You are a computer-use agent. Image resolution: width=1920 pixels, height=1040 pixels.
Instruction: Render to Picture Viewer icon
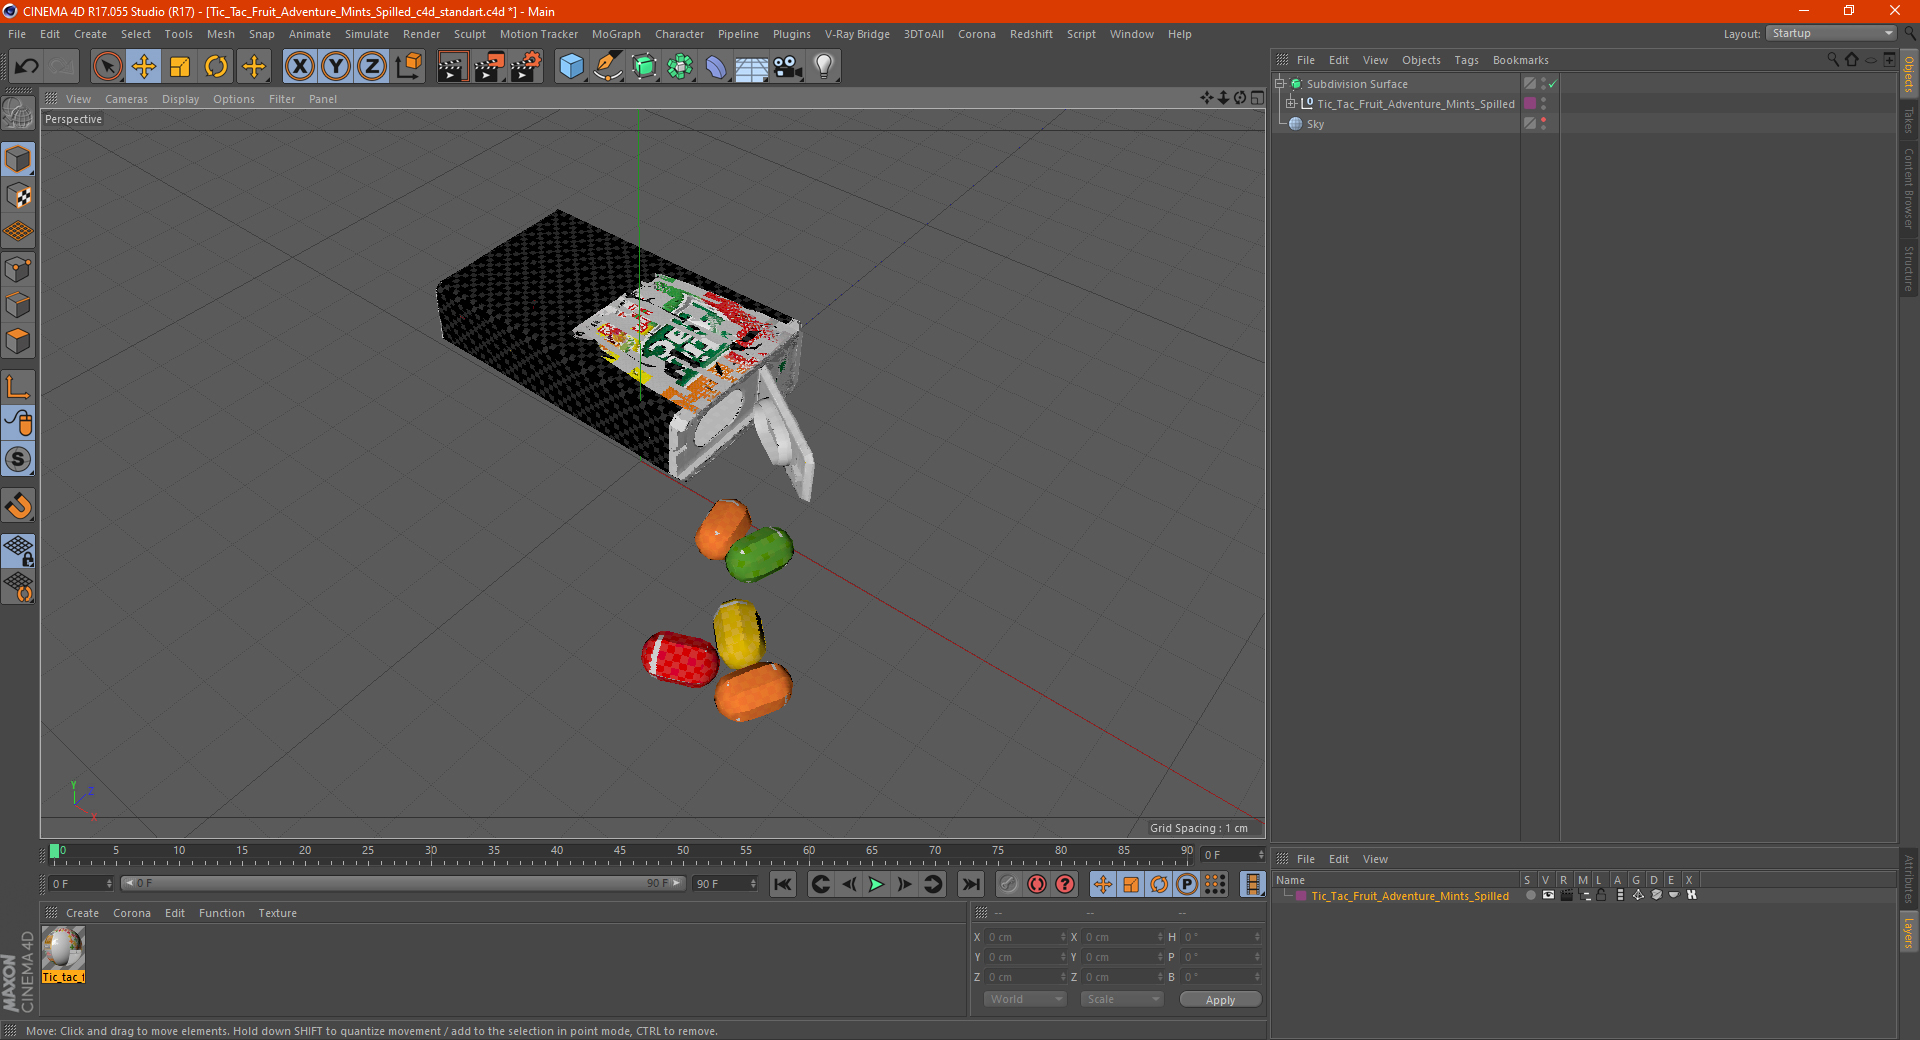pyautogui.click(x=489, y=67)
